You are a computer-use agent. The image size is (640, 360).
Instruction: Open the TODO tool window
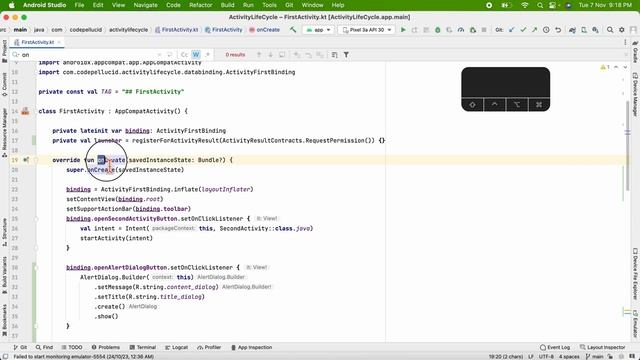pyautogui.click(x=72, y=347)
